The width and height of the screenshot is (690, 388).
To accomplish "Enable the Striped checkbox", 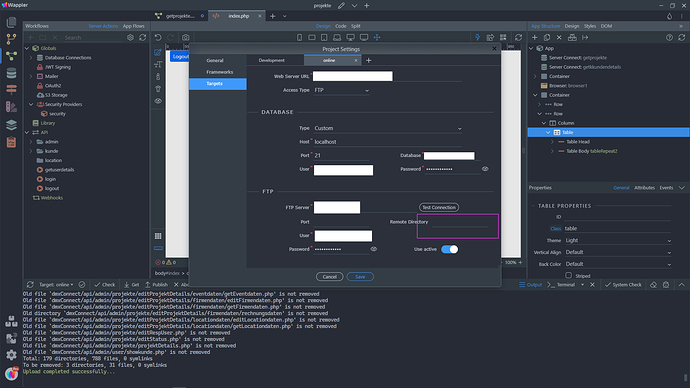I will tap(569, 275).
